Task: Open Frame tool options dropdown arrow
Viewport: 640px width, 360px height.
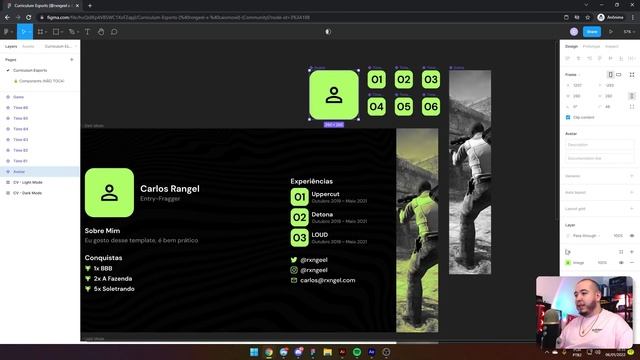Action: coord(46,32)
